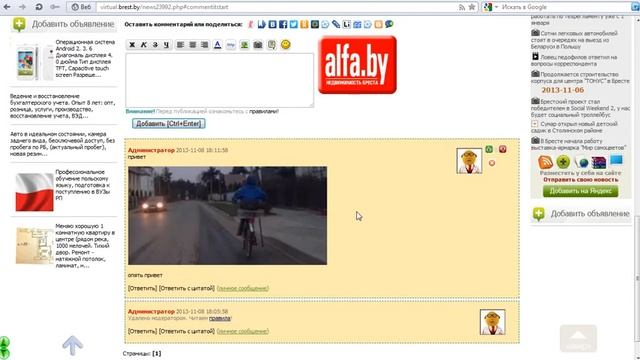Go to comments page [1]
This screenshot has height=360, width=640.
point(157,353)
